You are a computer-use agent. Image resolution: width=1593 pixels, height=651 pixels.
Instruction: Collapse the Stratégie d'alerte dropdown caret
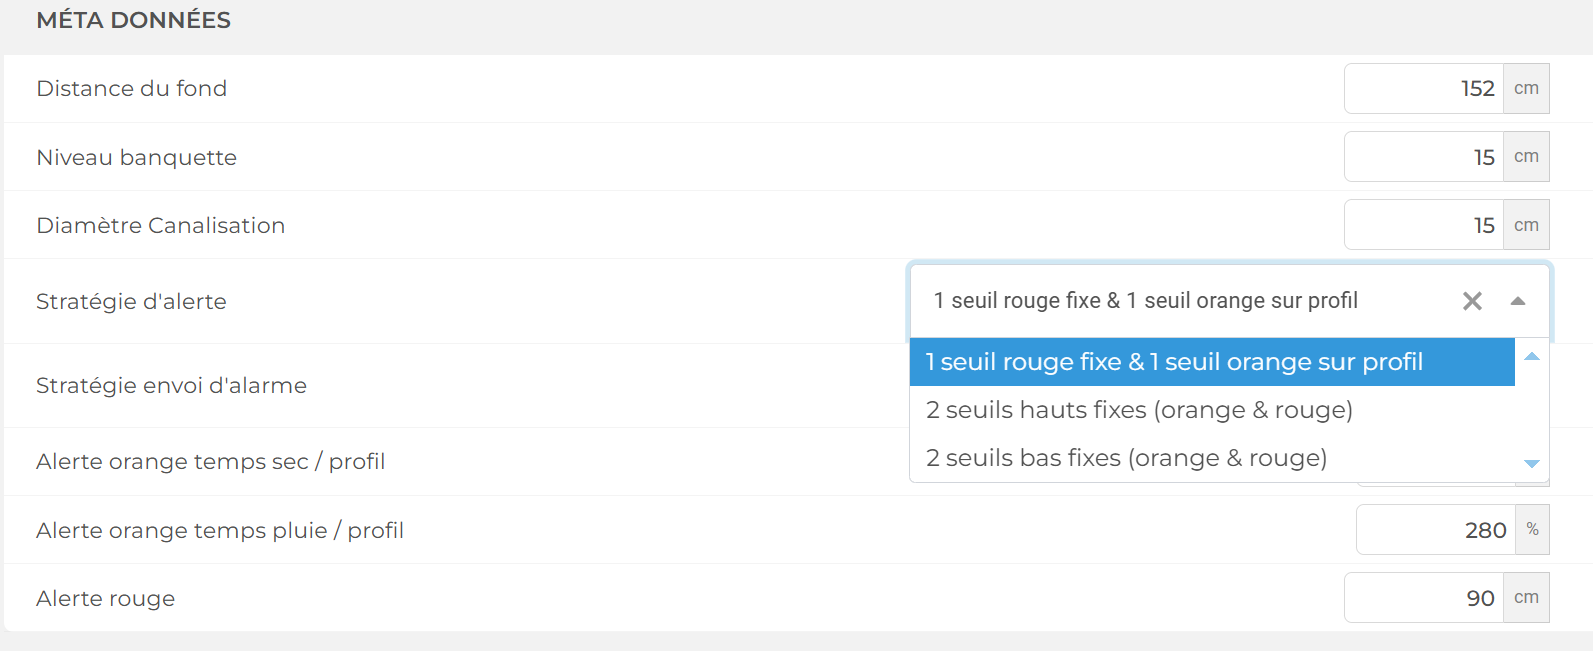[x=1517, y=301]
